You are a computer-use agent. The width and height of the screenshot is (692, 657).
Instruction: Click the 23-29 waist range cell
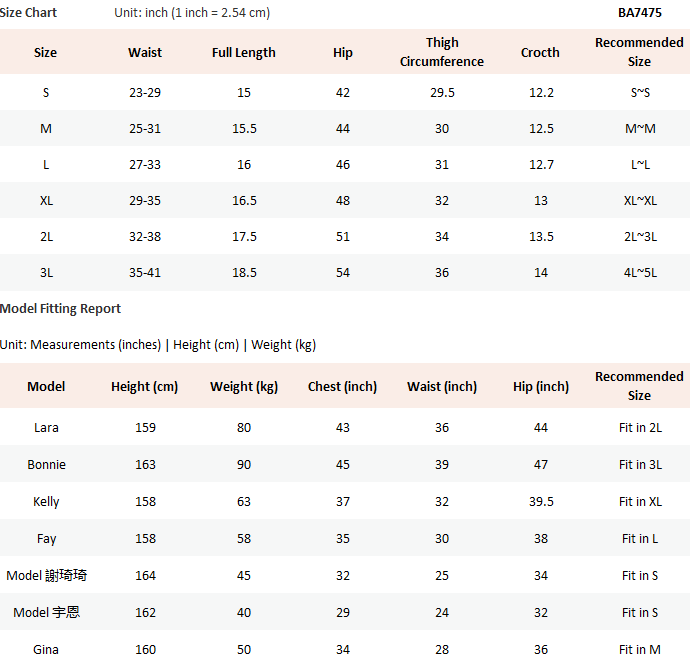click(145, 92)
